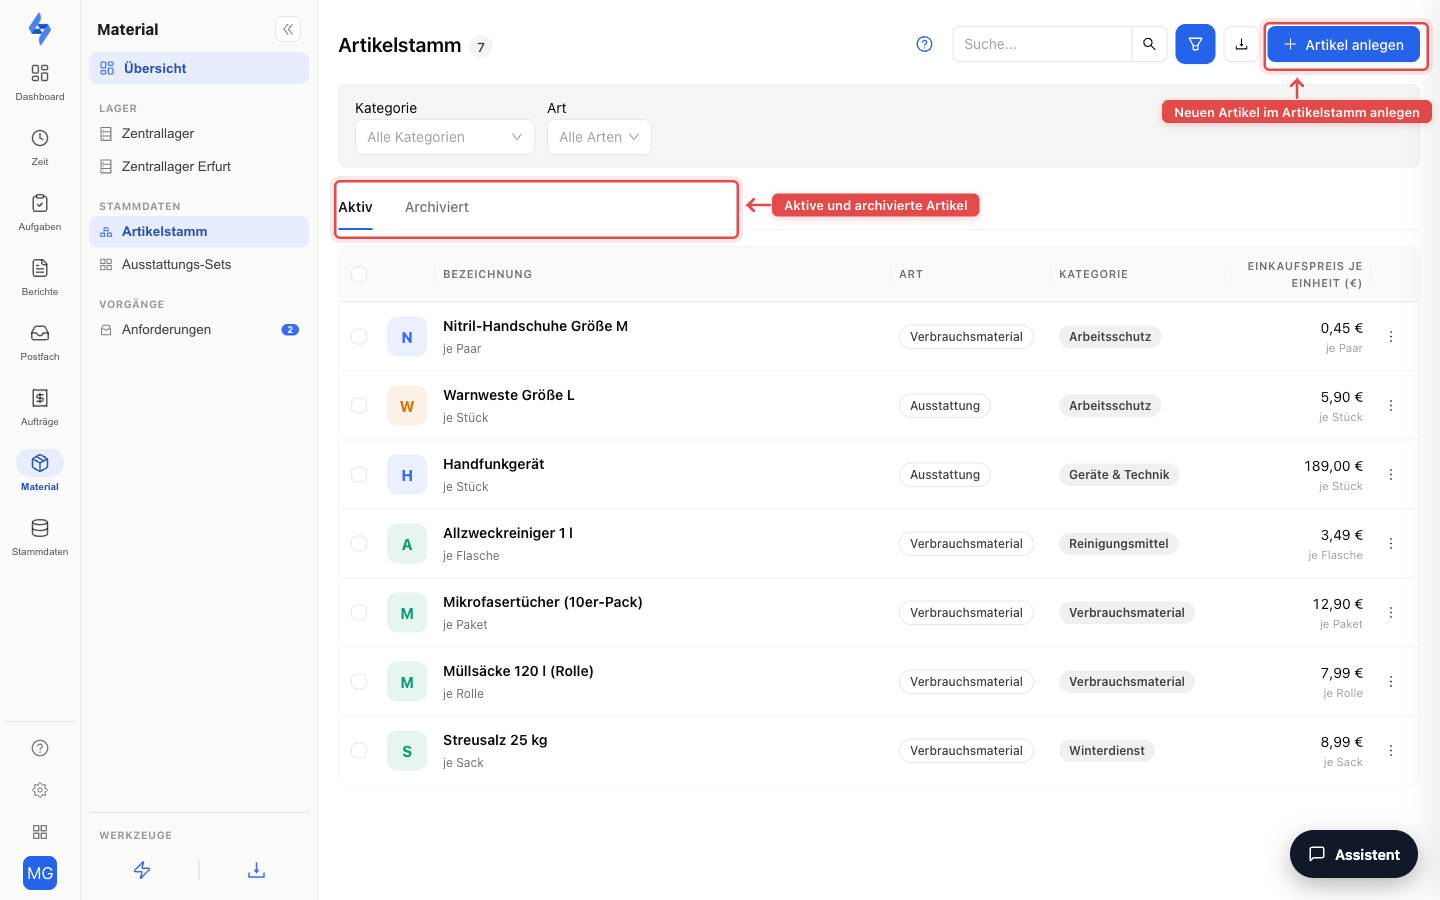
Task: Click the Geräte & Technik category badge
Action: point(1119,475)
